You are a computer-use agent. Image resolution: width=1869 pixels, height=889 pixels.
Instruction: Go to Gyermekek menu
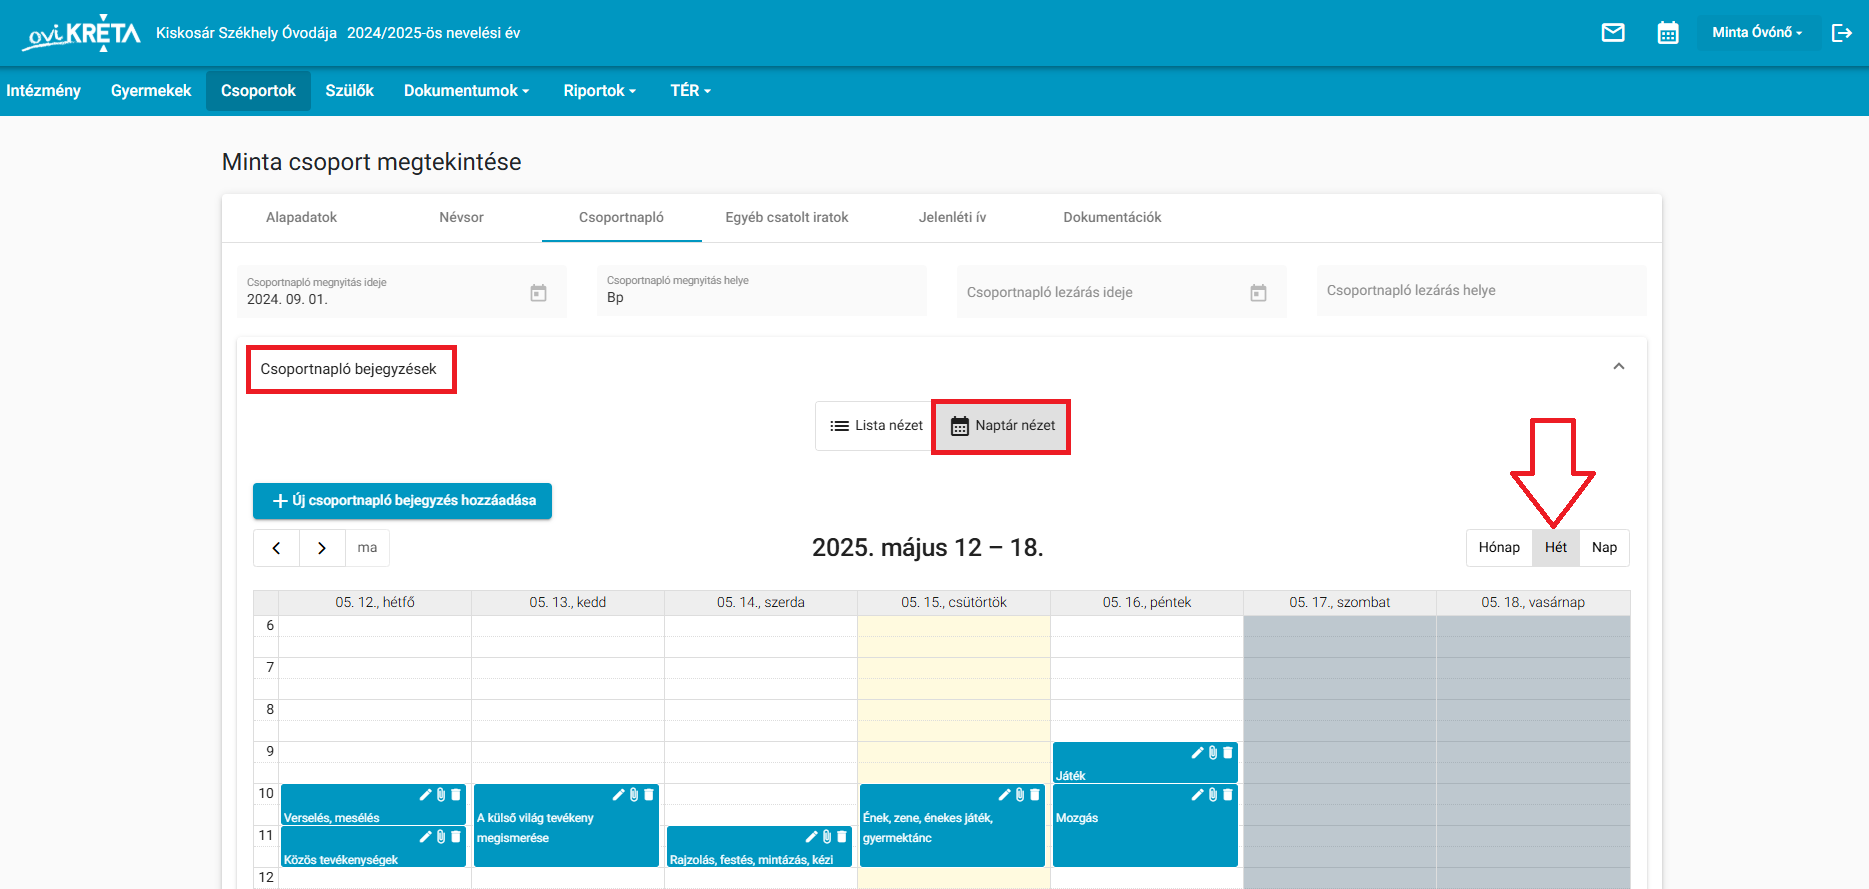click(151, 91)
